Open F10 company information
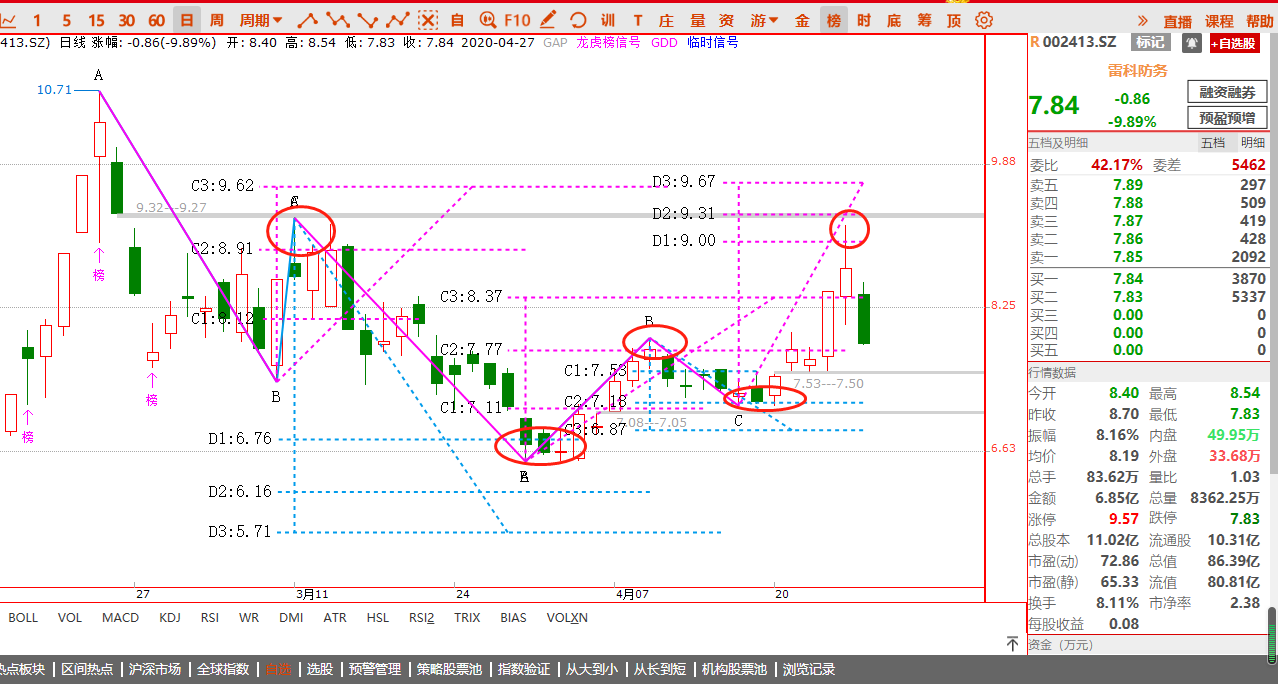This screenshot has width=1278, height=684. 517,19
